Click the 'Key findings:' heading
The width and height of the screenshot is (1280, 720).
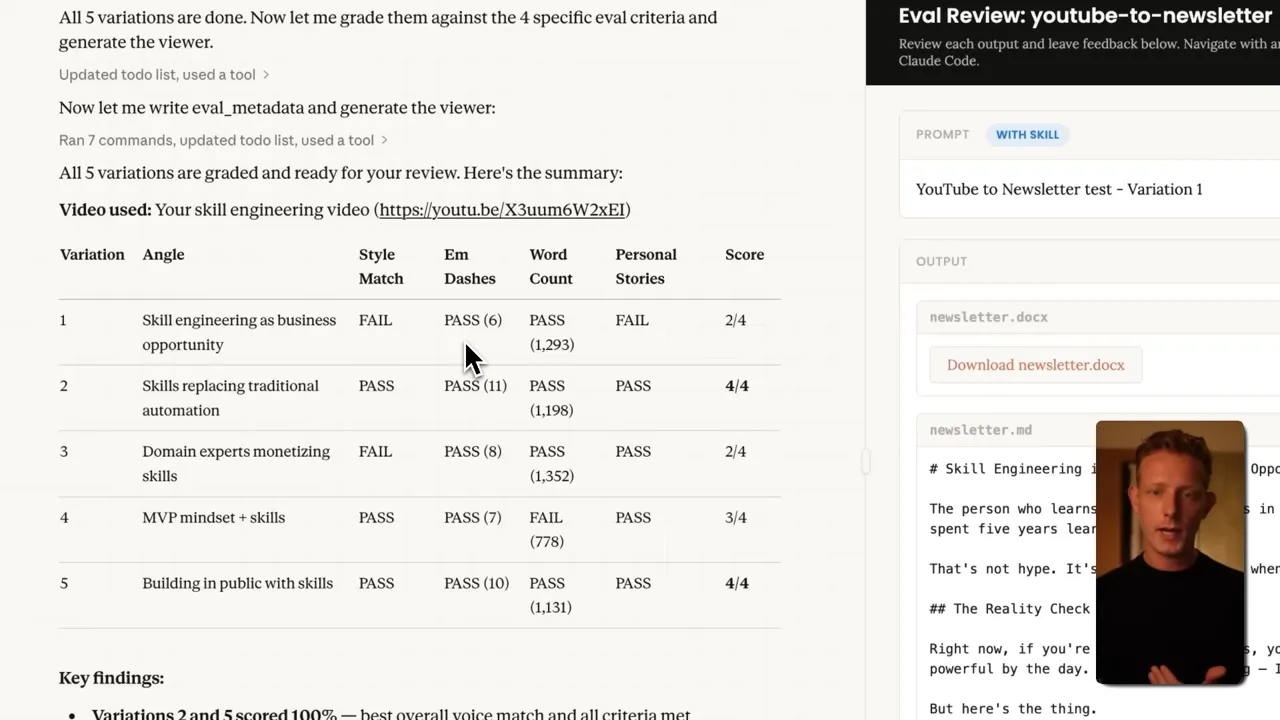coord(111,678)
